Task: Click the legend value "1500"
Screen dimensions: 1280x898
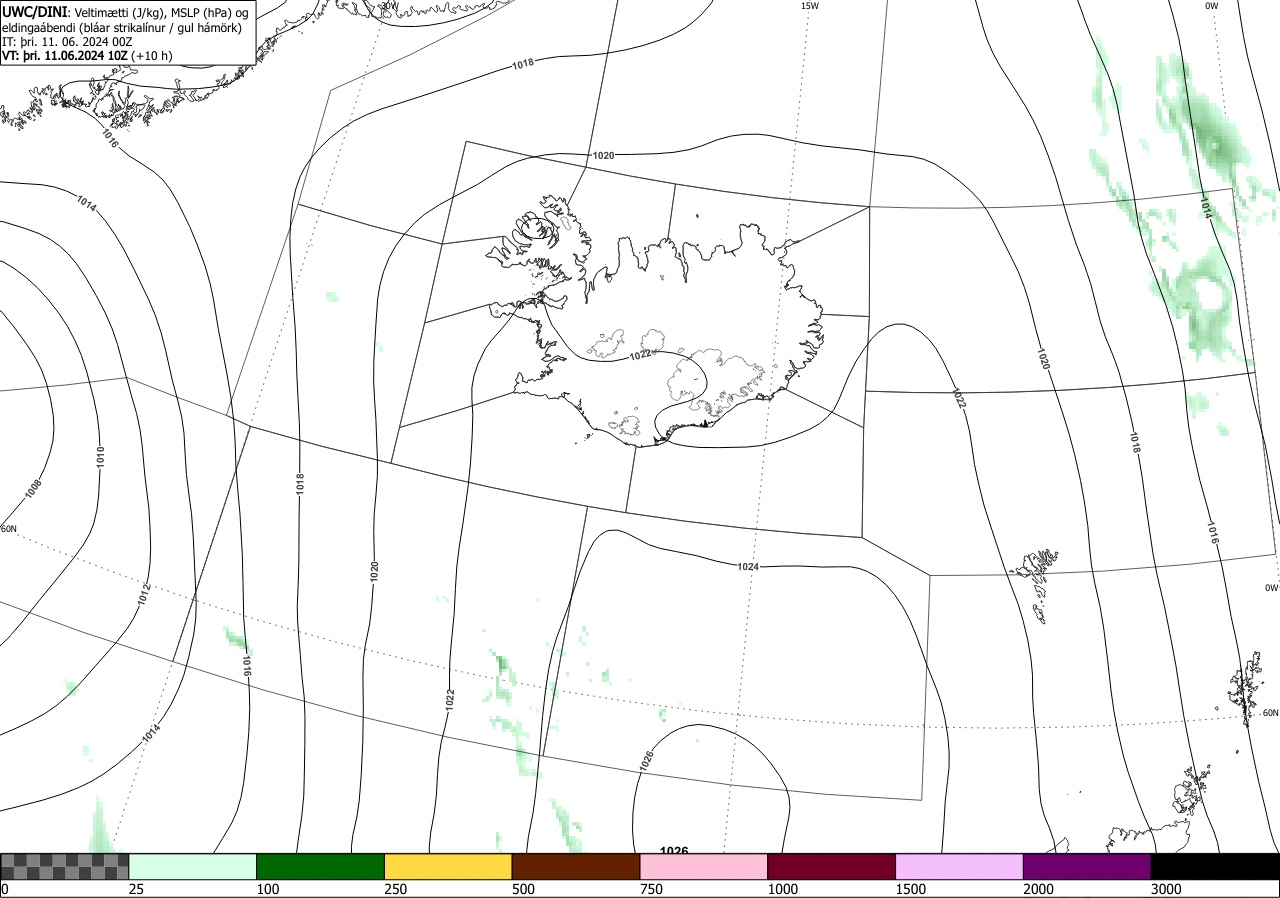Action: point(910,889)
